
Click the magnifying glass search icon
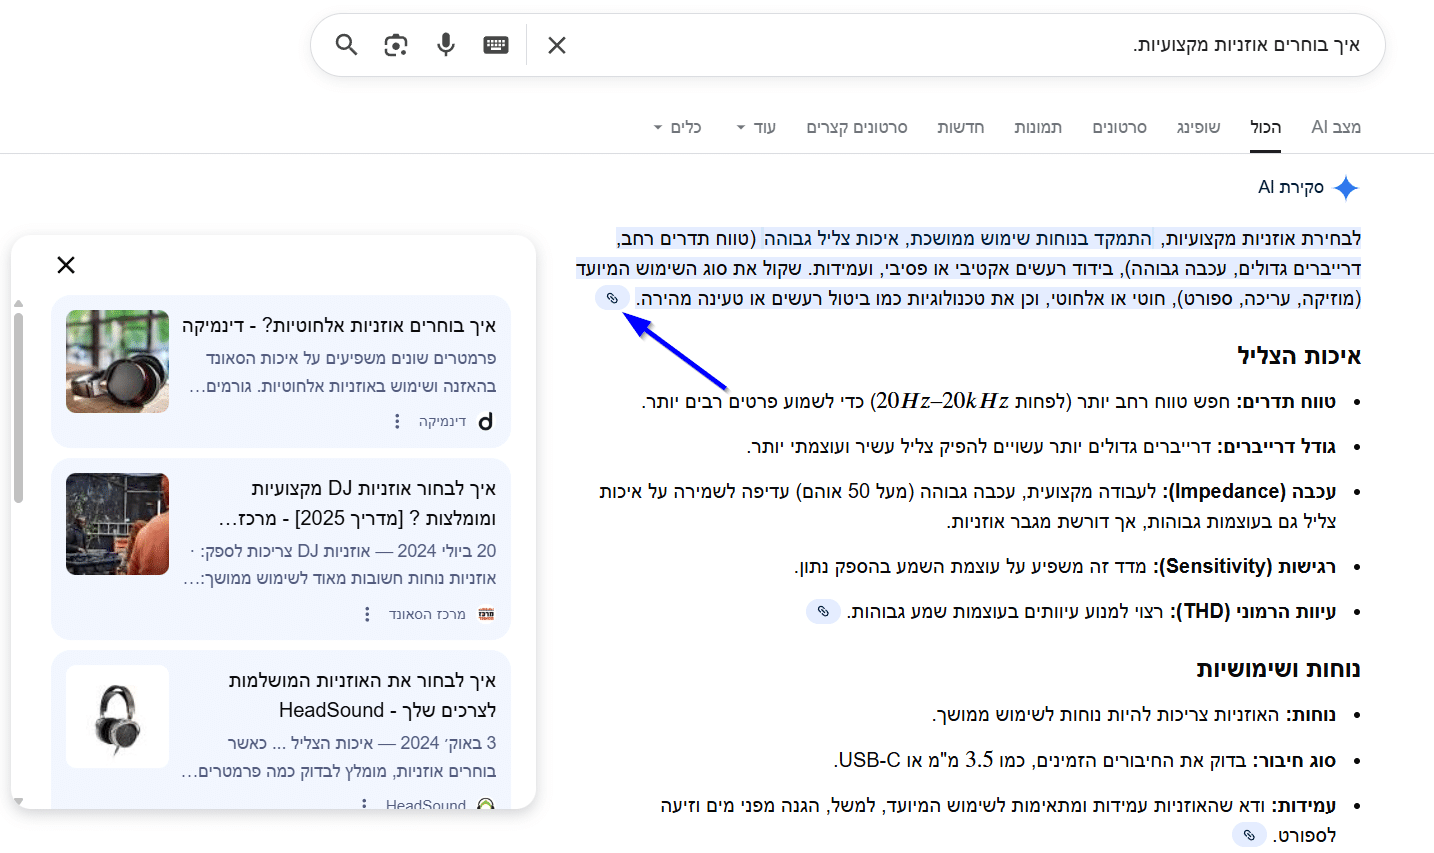click(x=345, y=45)
